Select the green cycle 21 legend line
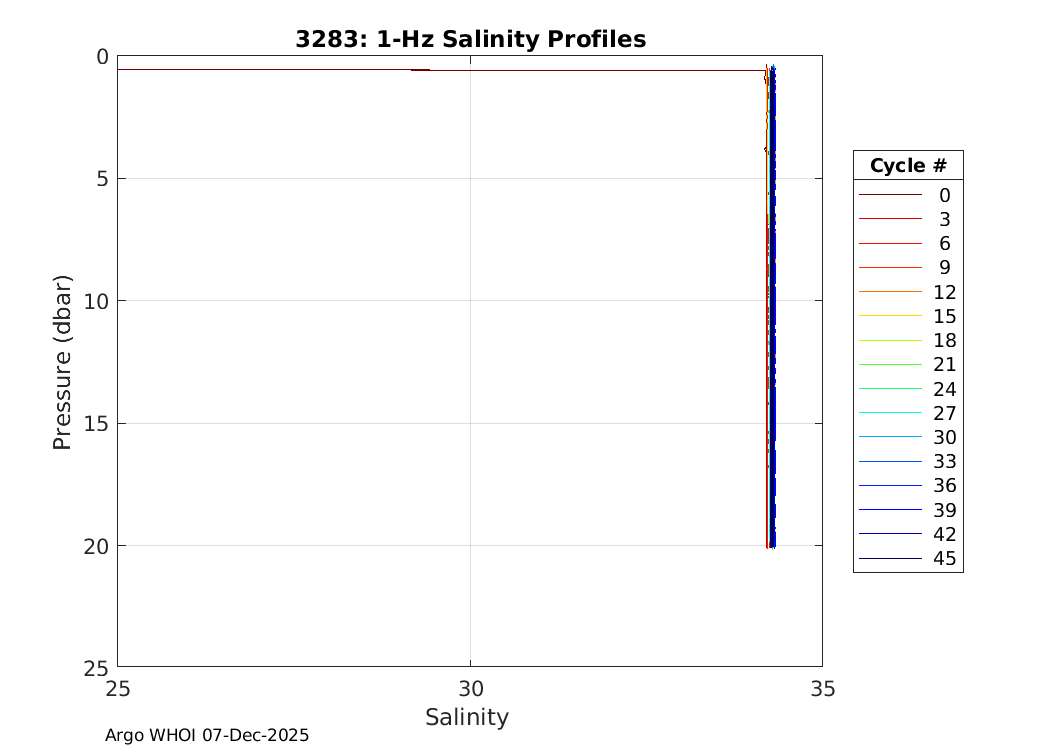The height and width of the screenshot is (750, 1050). click(x=890, y=365)
